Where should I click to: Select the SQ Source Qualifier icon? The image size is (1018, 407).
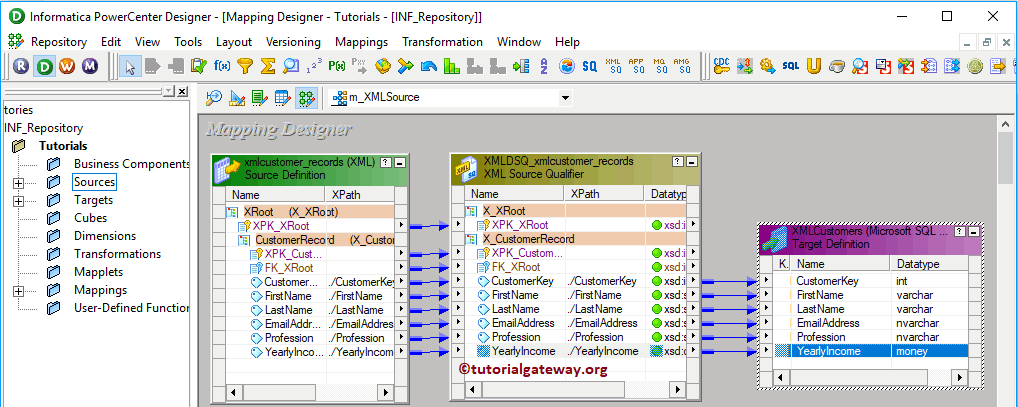[x=589, y=66]
